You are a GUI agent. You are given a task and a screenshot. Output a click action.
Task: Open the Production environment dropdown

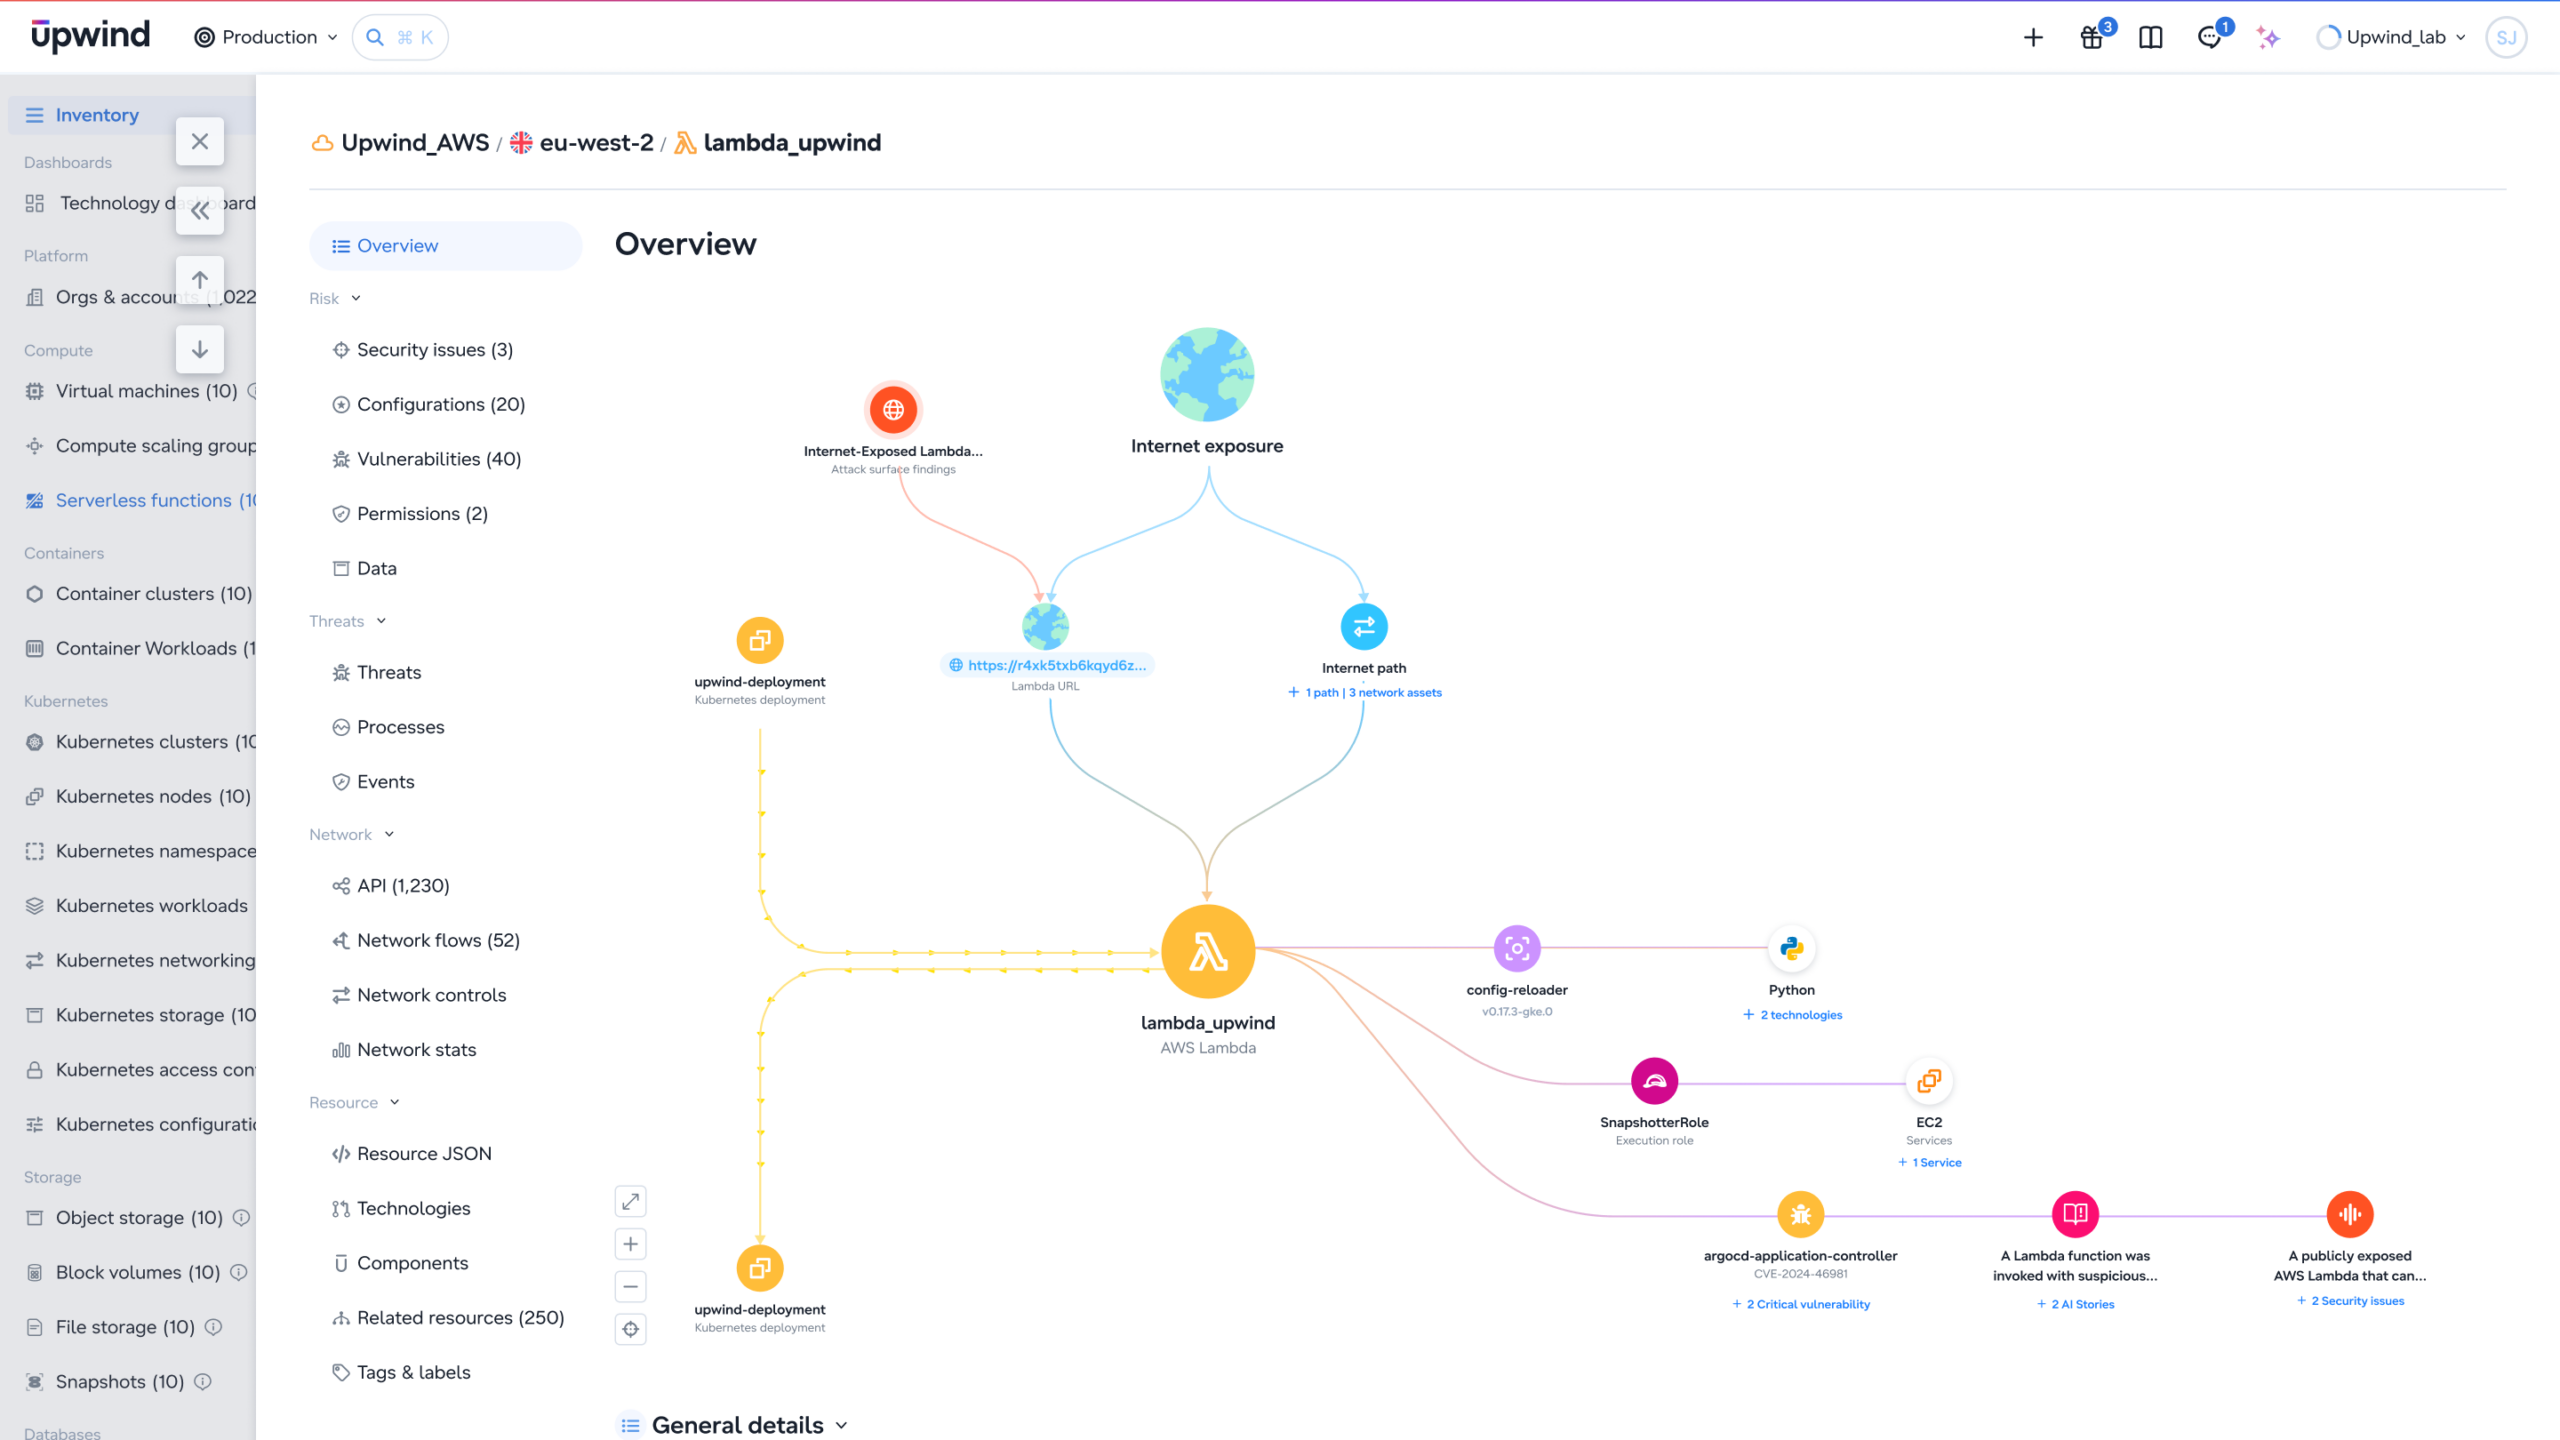click(265, 37)
